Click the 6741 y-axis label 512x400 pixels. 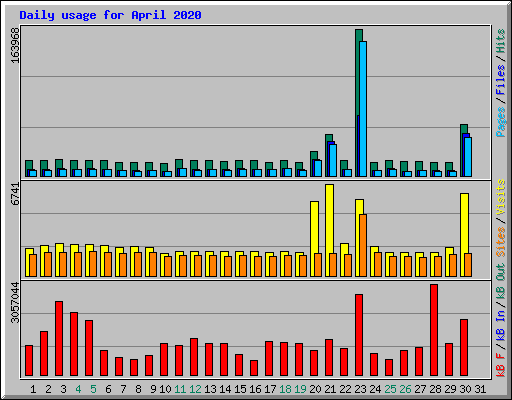coord(15,194)
